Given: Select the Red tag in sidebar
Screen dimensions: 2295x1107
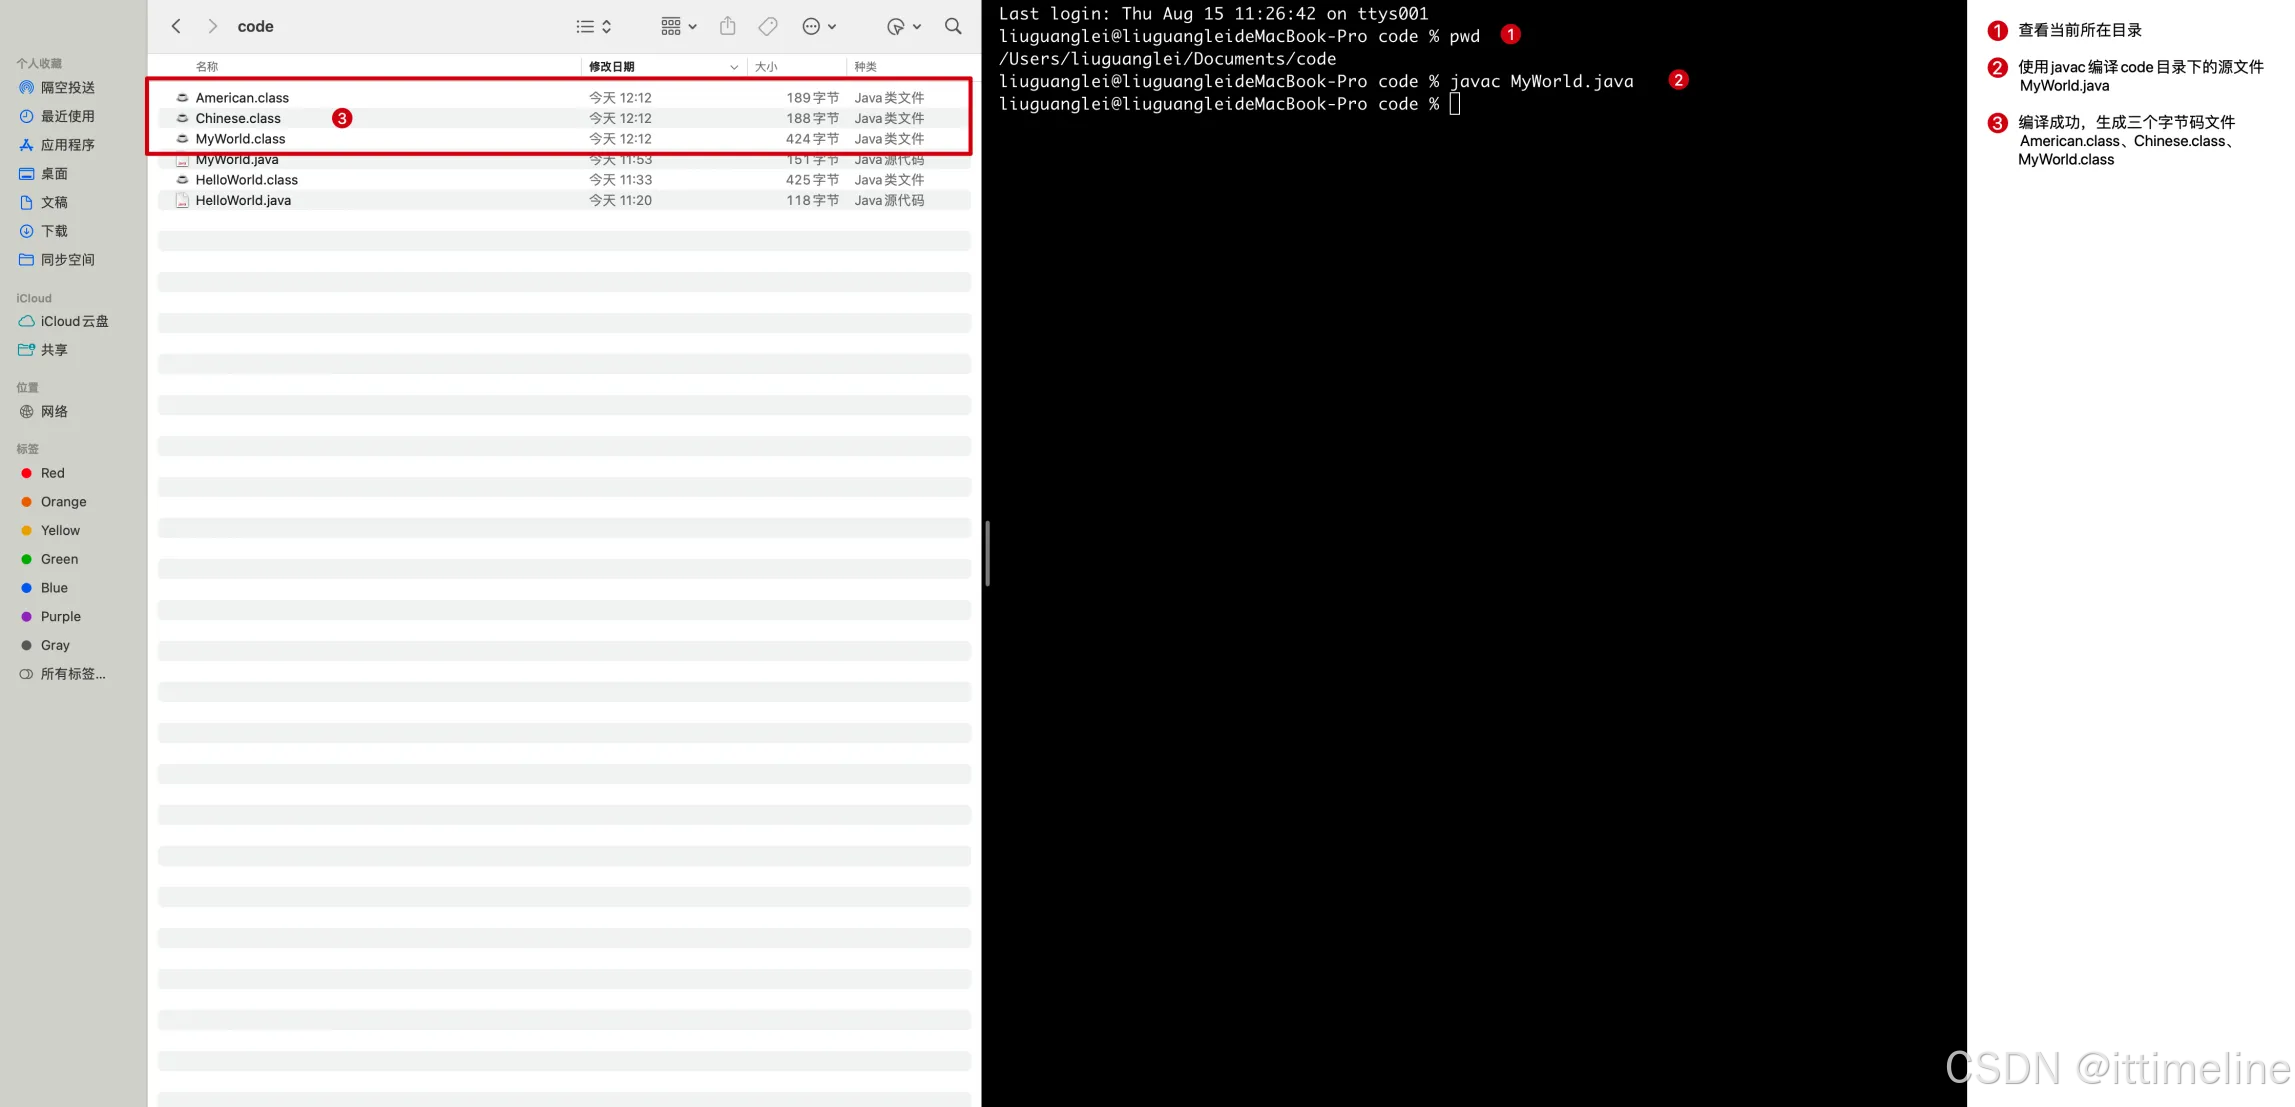Looking at the screenshot, I should 52,473.
